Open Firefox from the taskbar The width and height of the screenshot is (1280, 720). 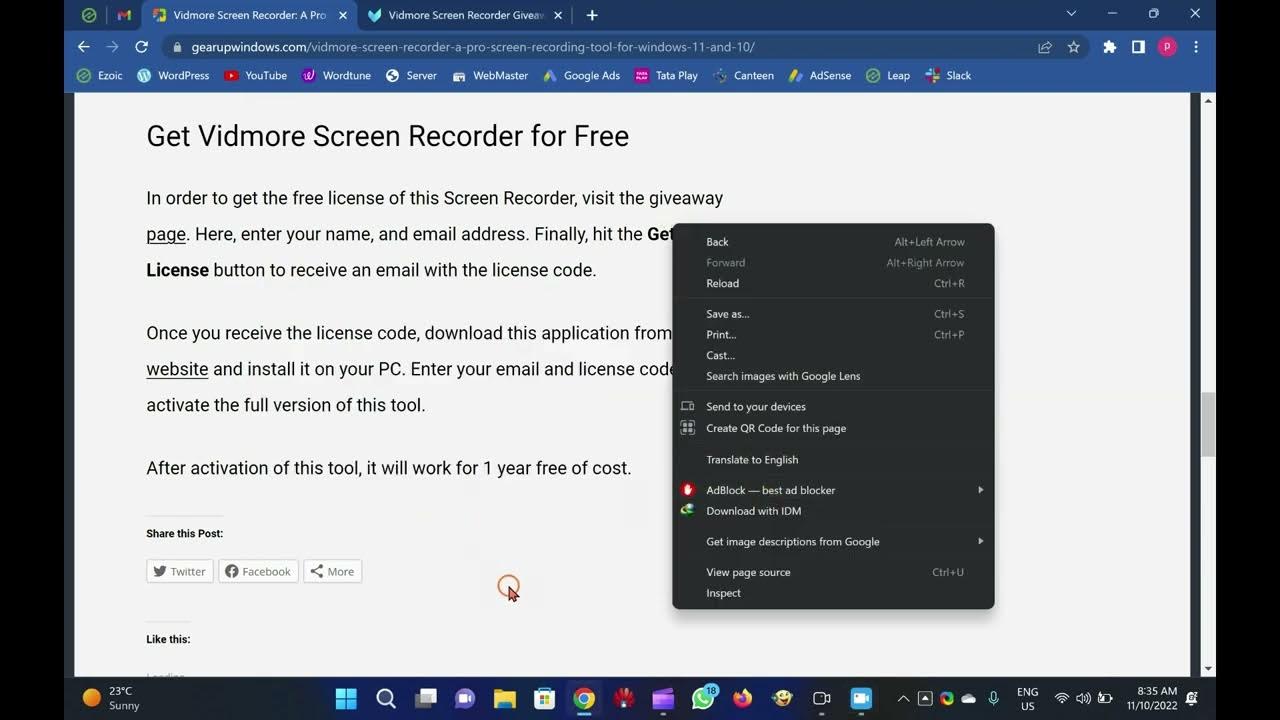[743, 698]
